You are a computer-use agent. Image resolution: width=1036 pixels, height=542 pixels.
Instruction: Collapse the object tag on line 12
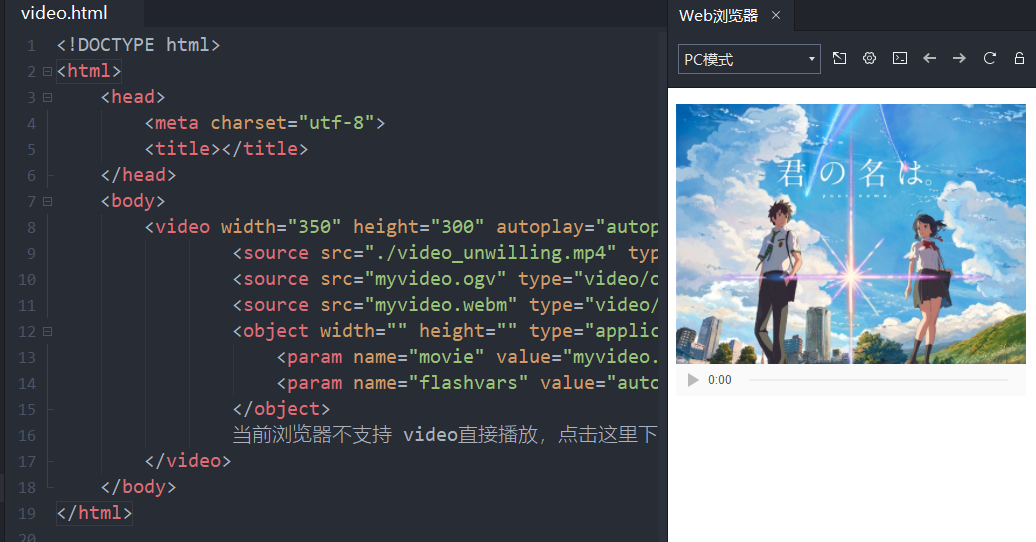pyautogui.click(x=48, y=332)
